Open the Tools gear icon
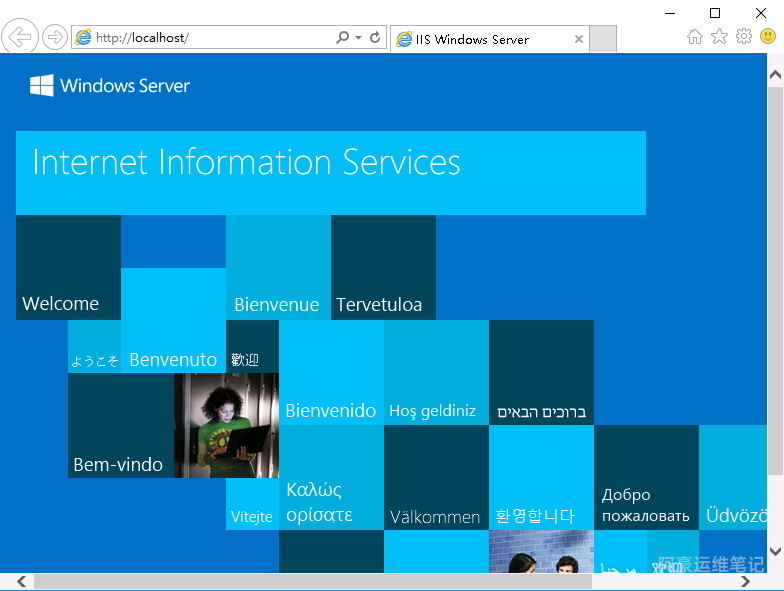 point(744,36)
